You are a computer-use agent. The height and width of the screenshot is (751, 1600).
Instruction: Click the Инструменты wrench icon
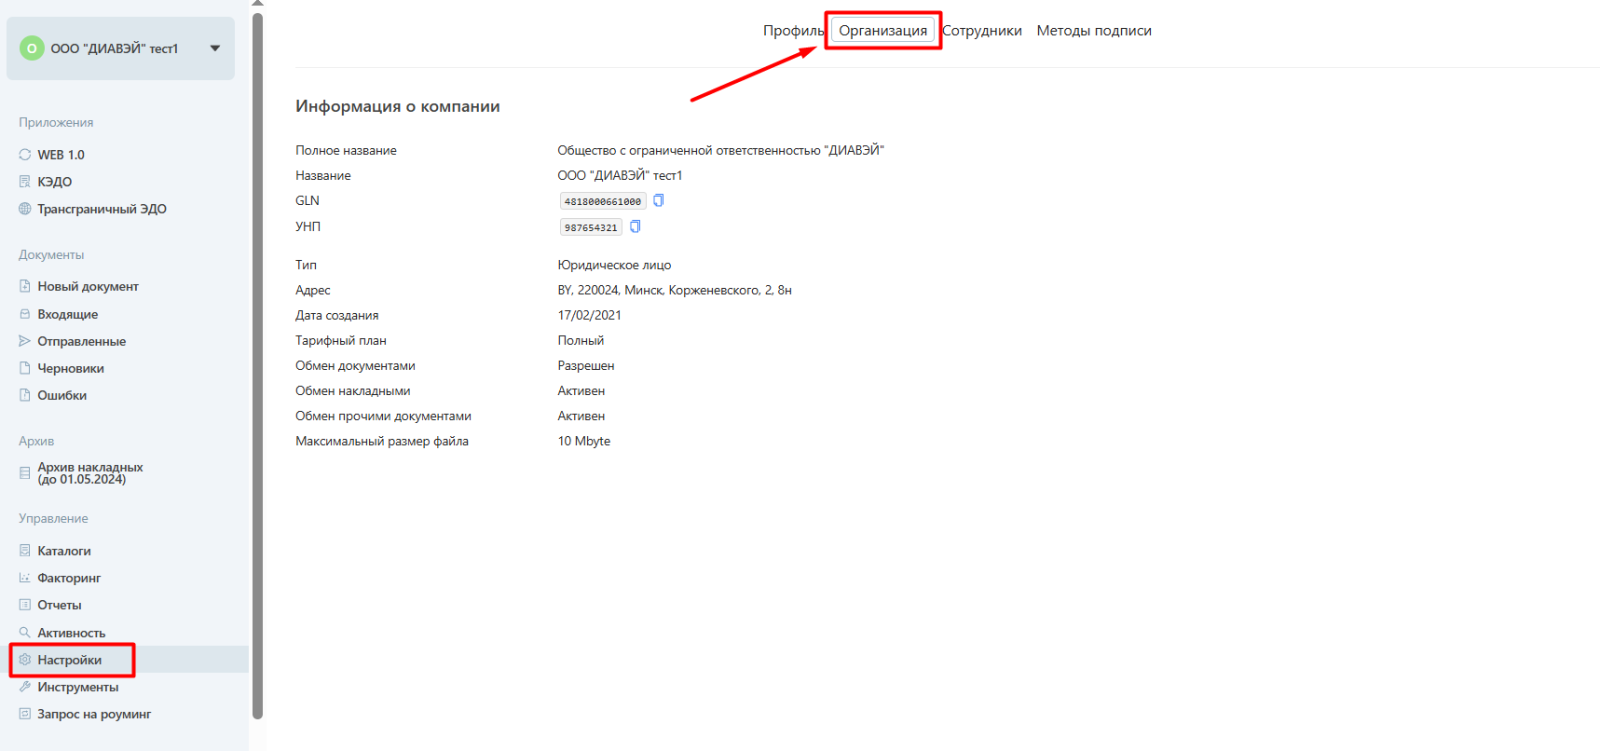(x=25, y=687)
